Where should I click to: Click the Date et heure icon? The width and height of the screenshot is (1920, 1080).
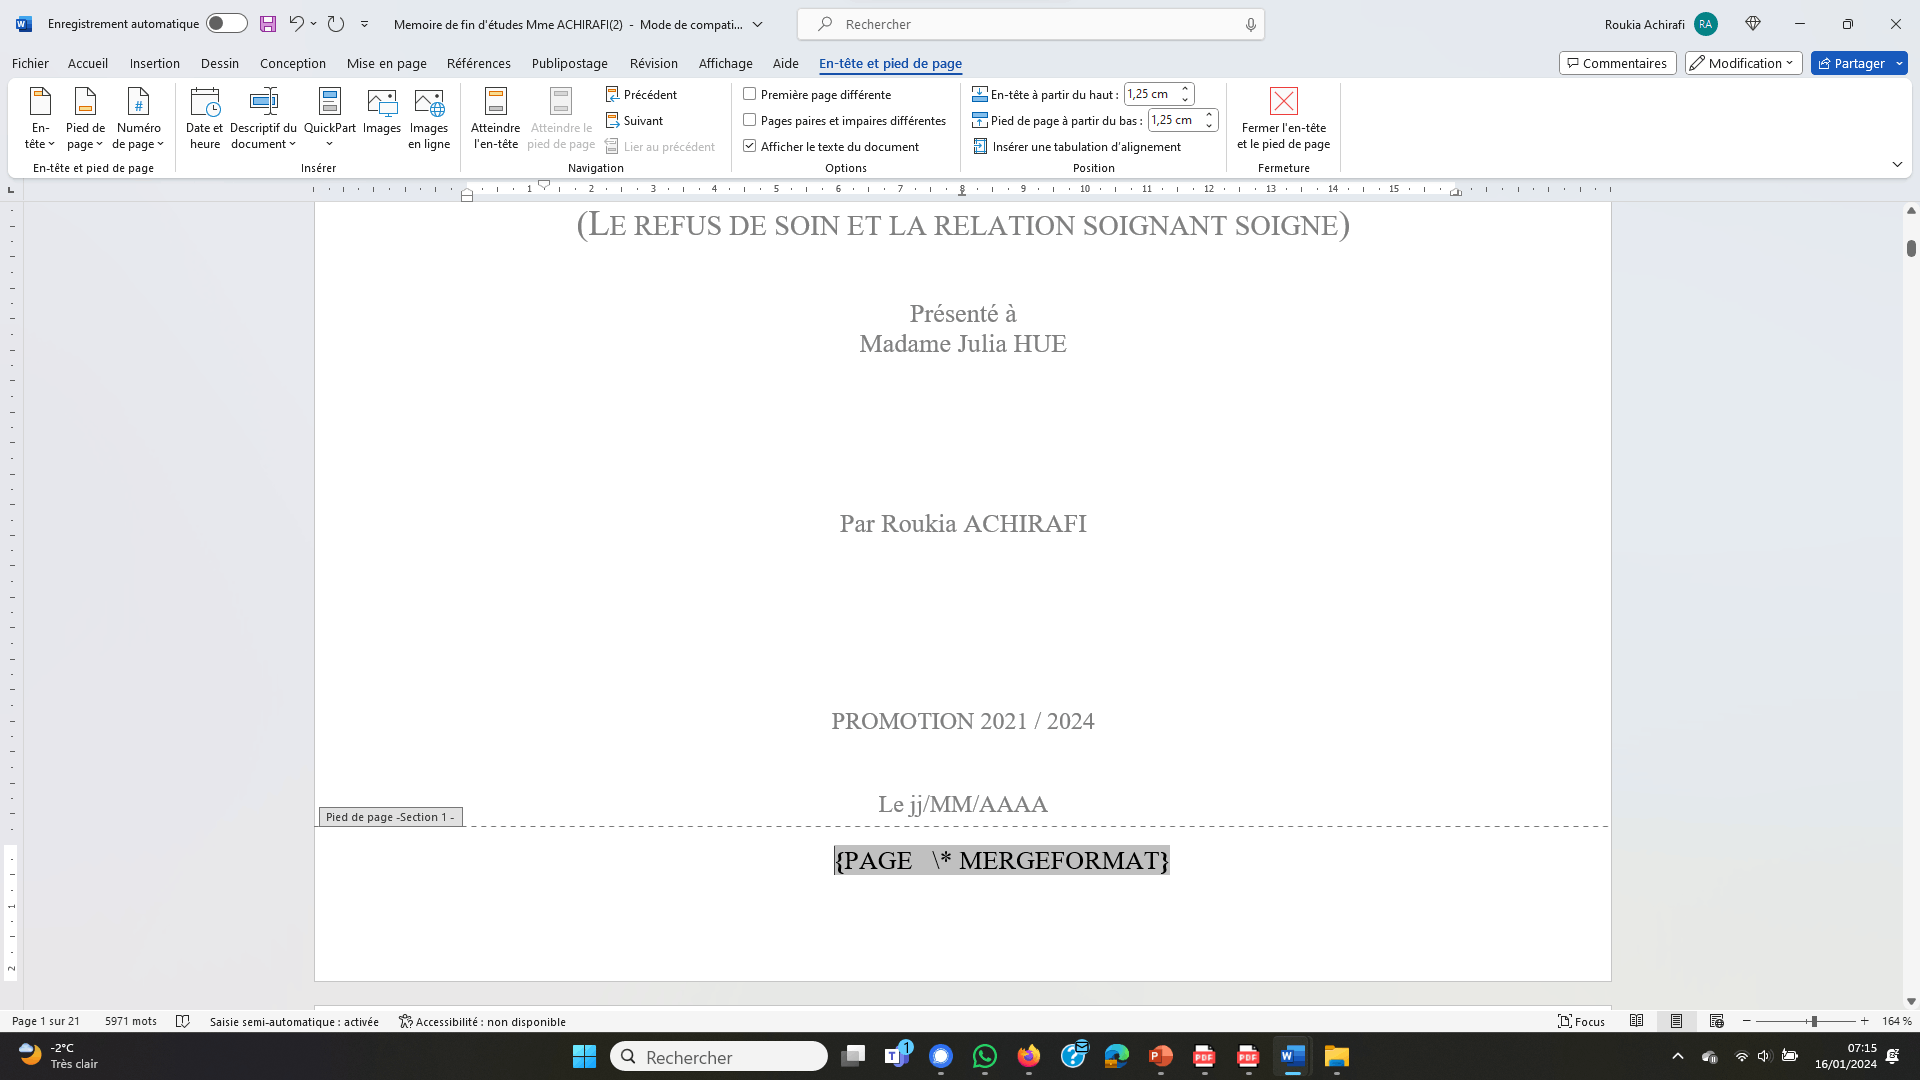[x=204, y=118]
